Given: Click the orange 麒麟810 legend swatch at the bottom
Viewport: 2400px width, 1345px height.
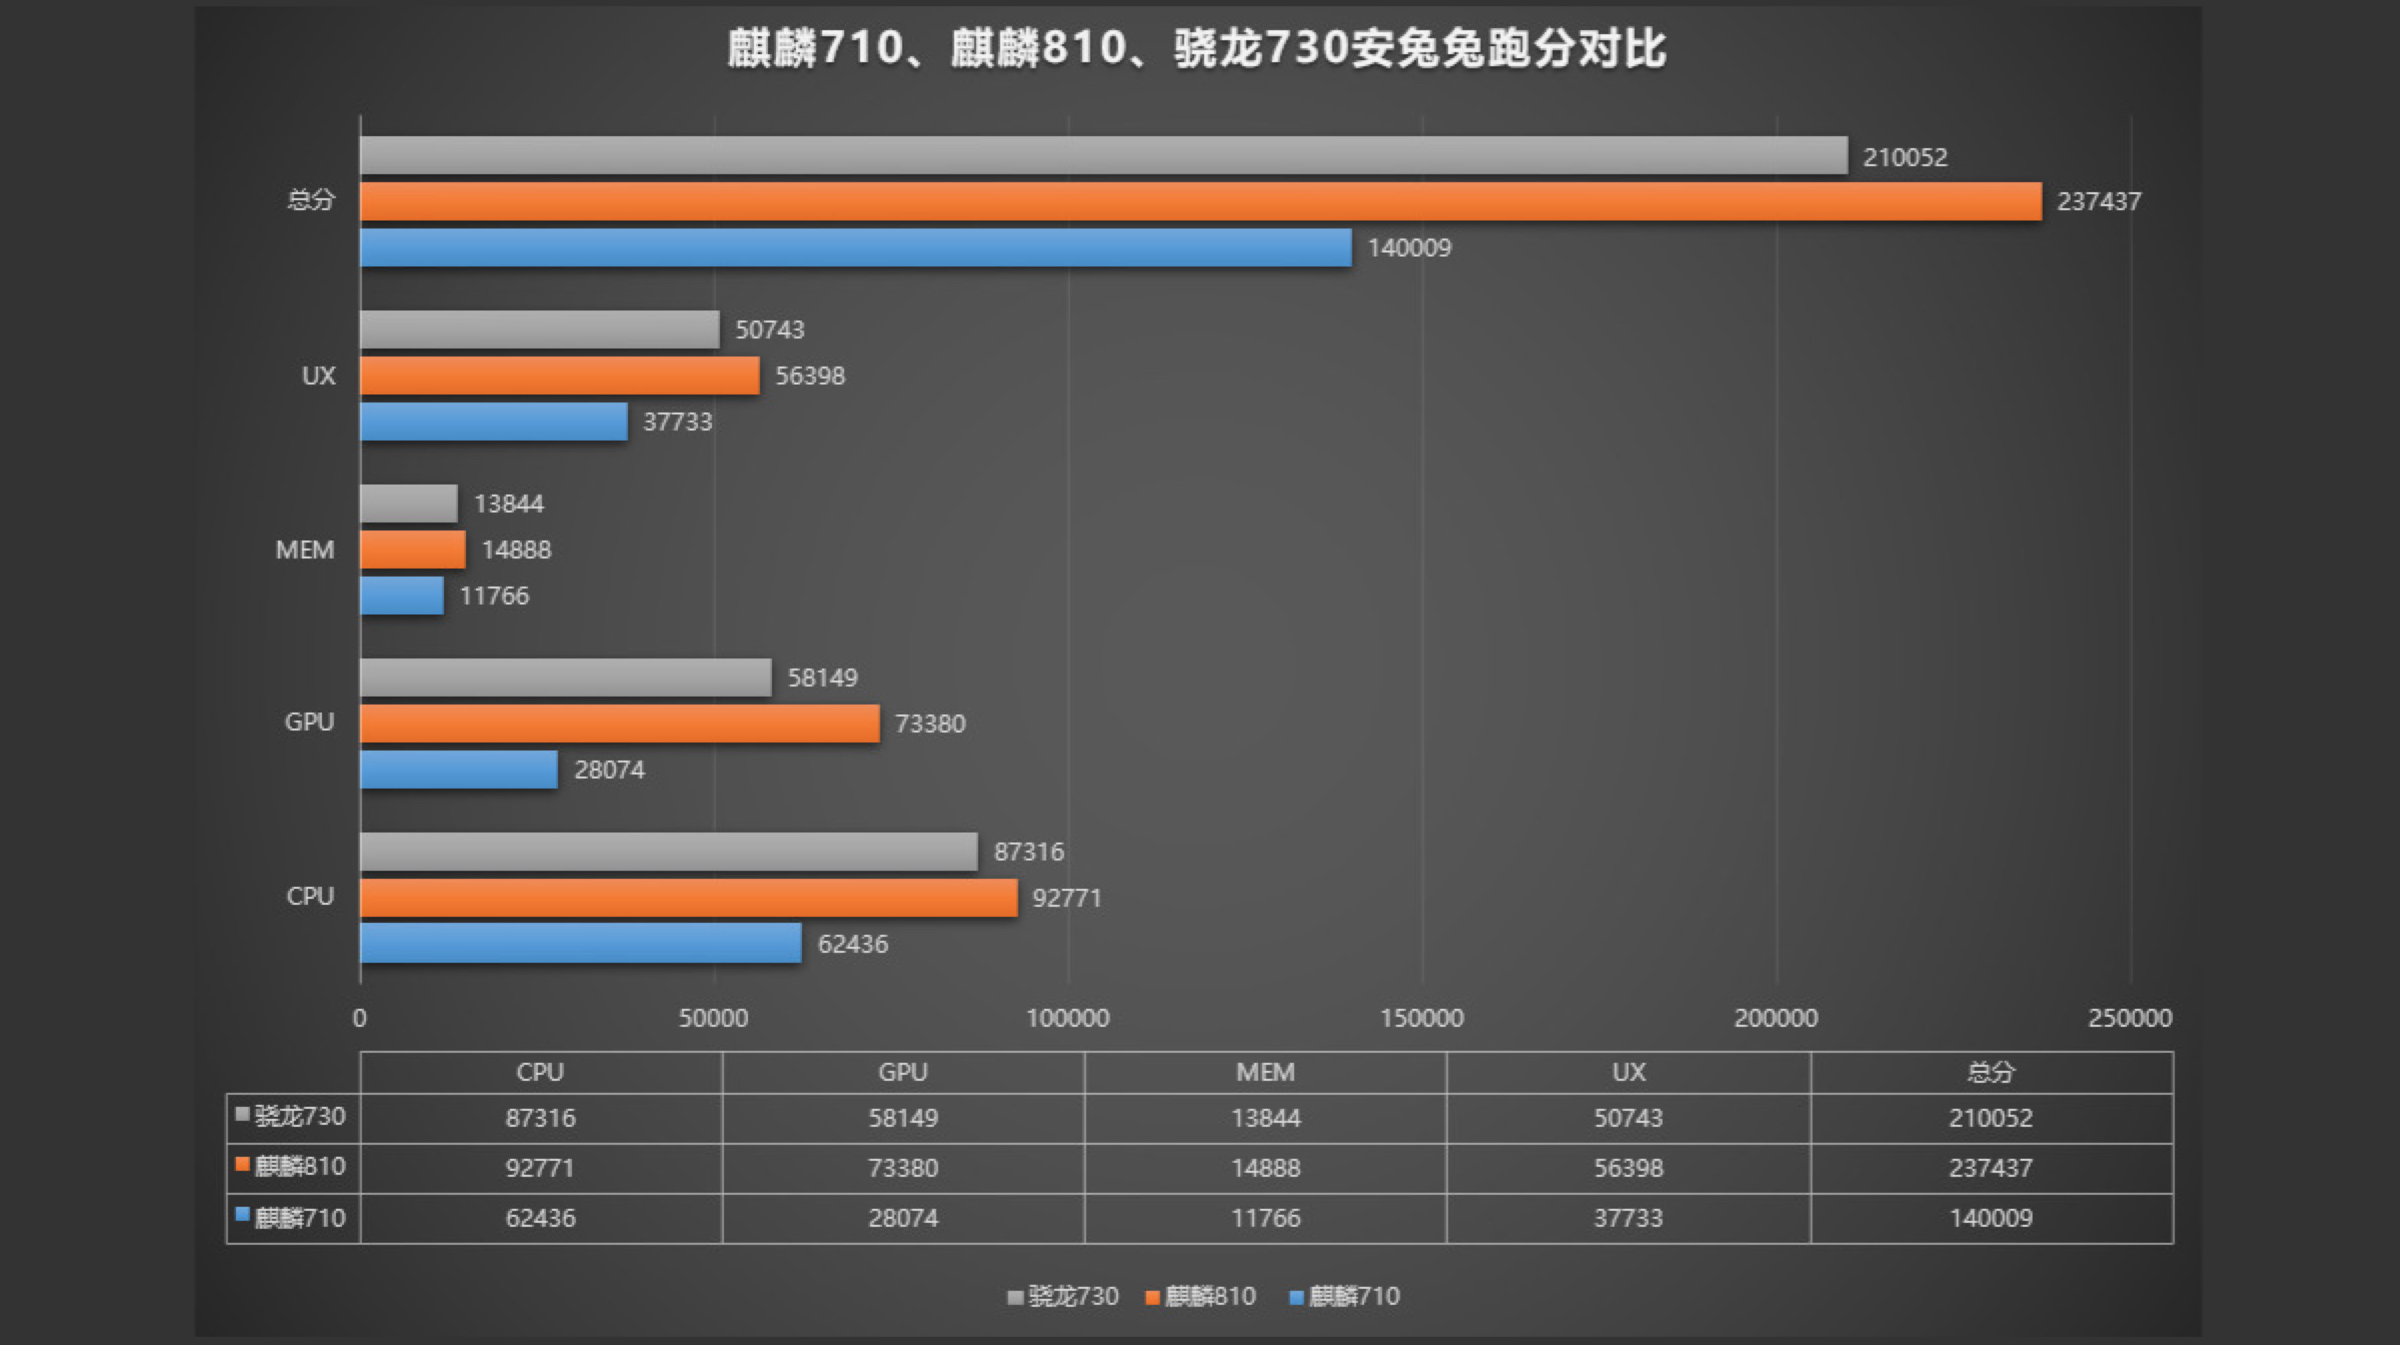Looking at the screenshot, I should click(x=1152, y=1298).
